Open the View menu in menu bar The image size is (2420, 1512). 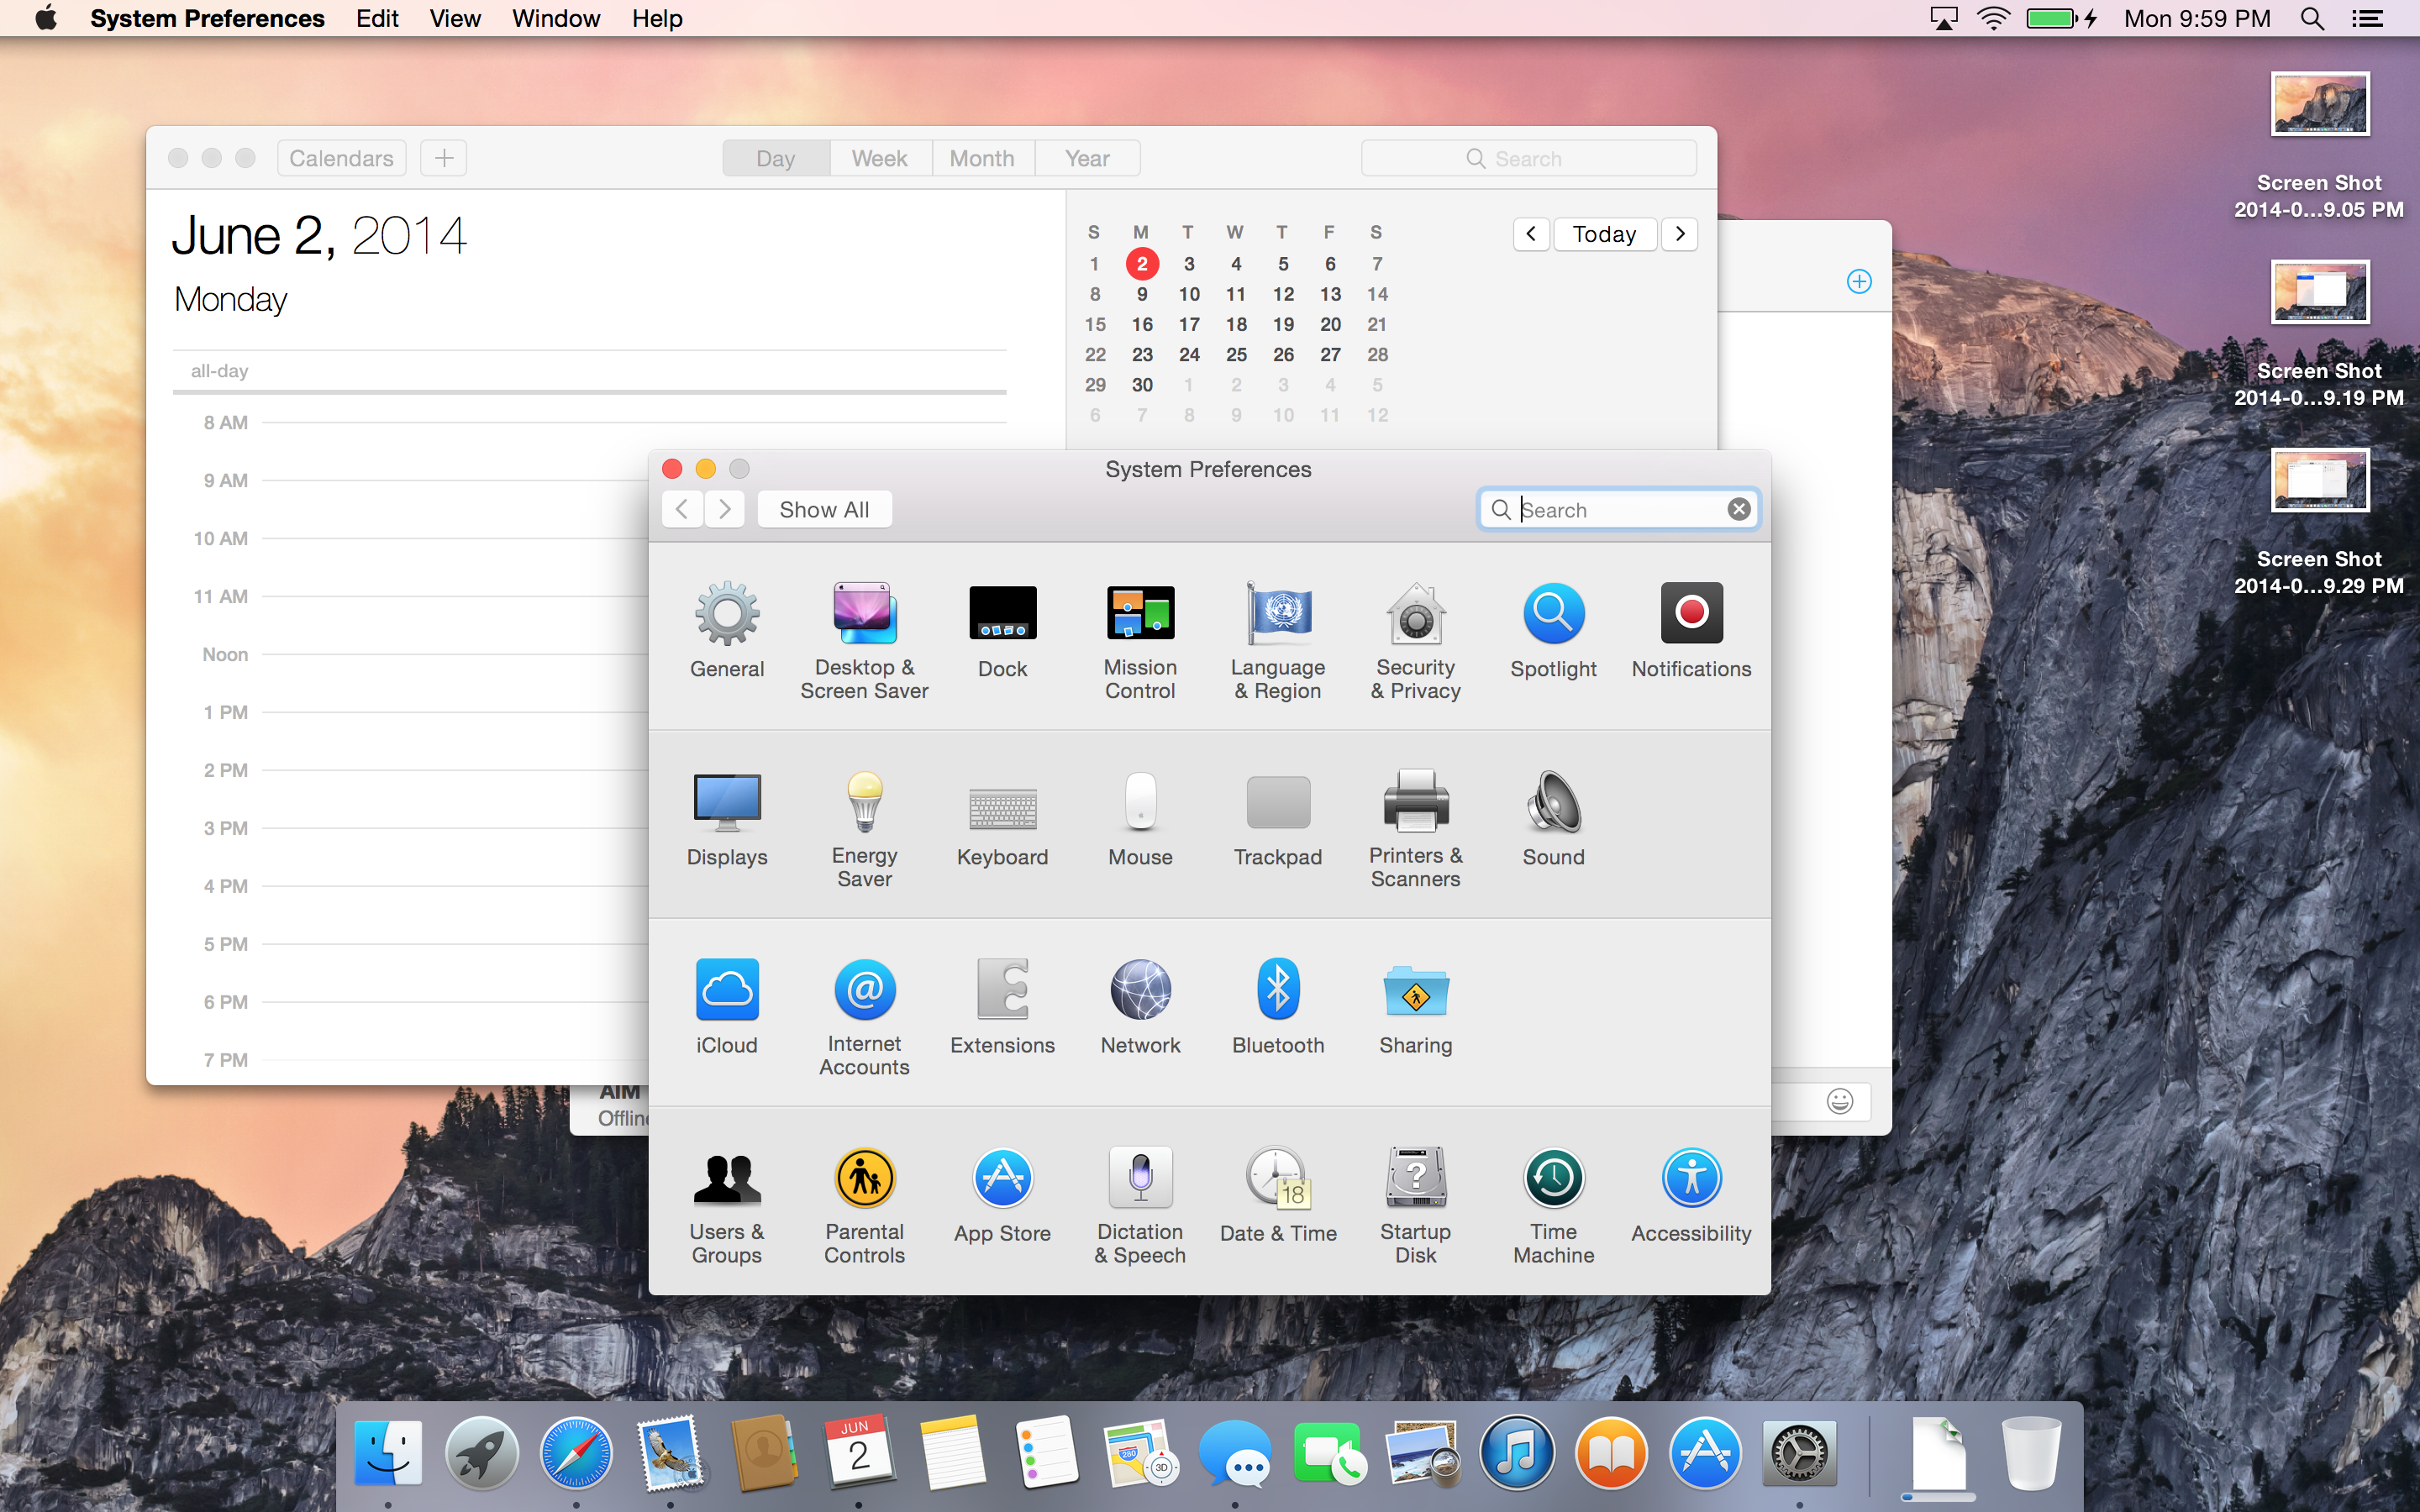click(455, 19)
